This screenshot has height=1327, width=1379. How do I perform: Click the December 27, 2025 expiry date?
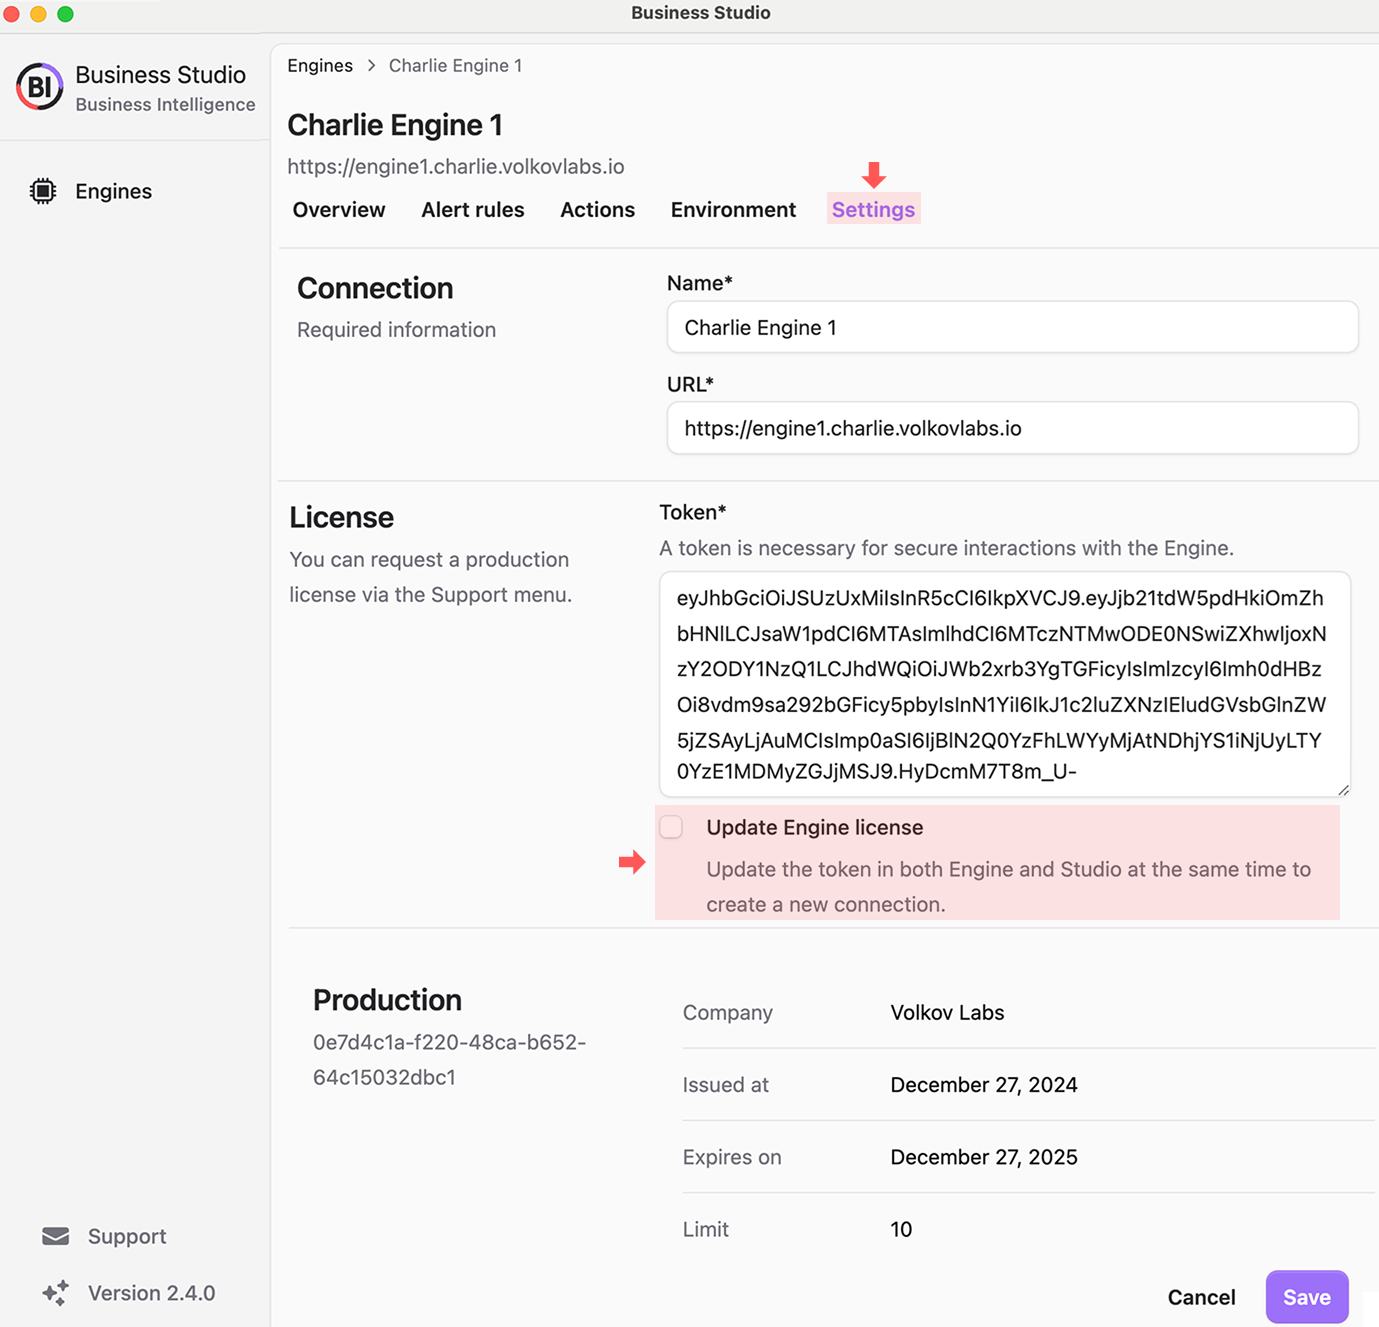pyautogui.click(x=984, y=1157)
